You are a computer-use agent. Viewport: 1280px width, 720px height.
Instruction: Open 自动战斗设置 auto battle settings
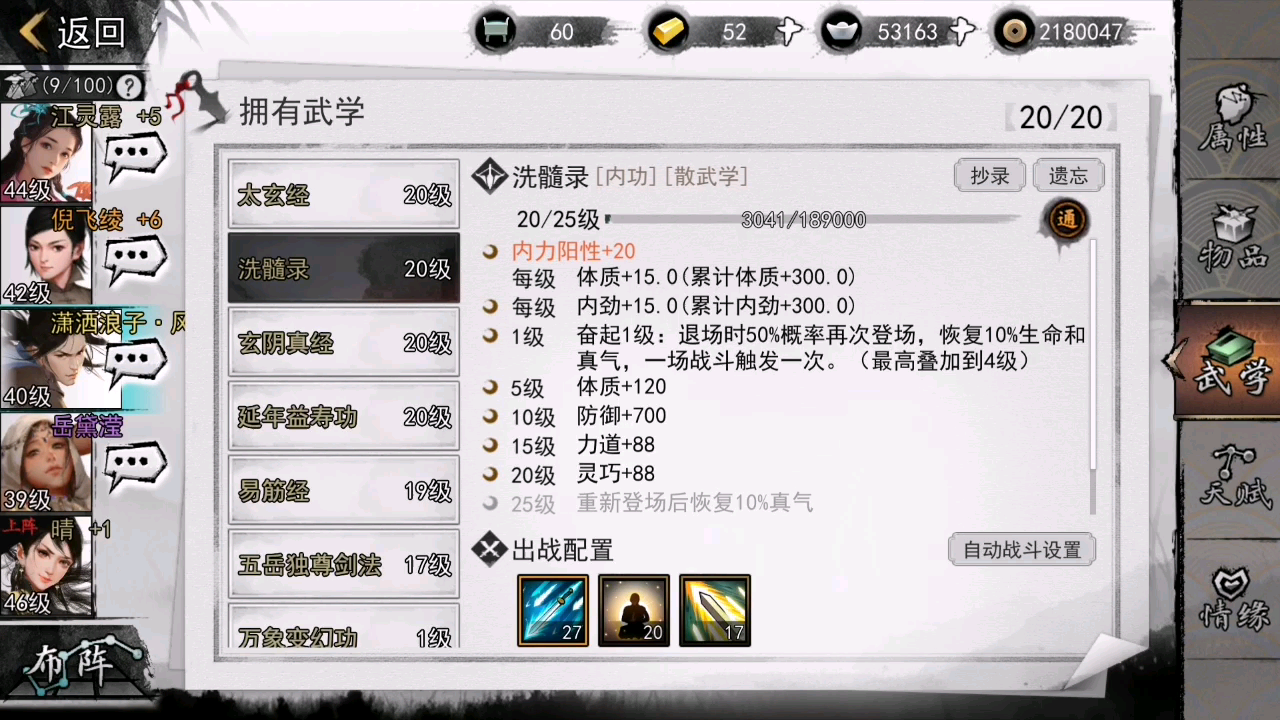pyautogui.click(x=1022, y=550)
